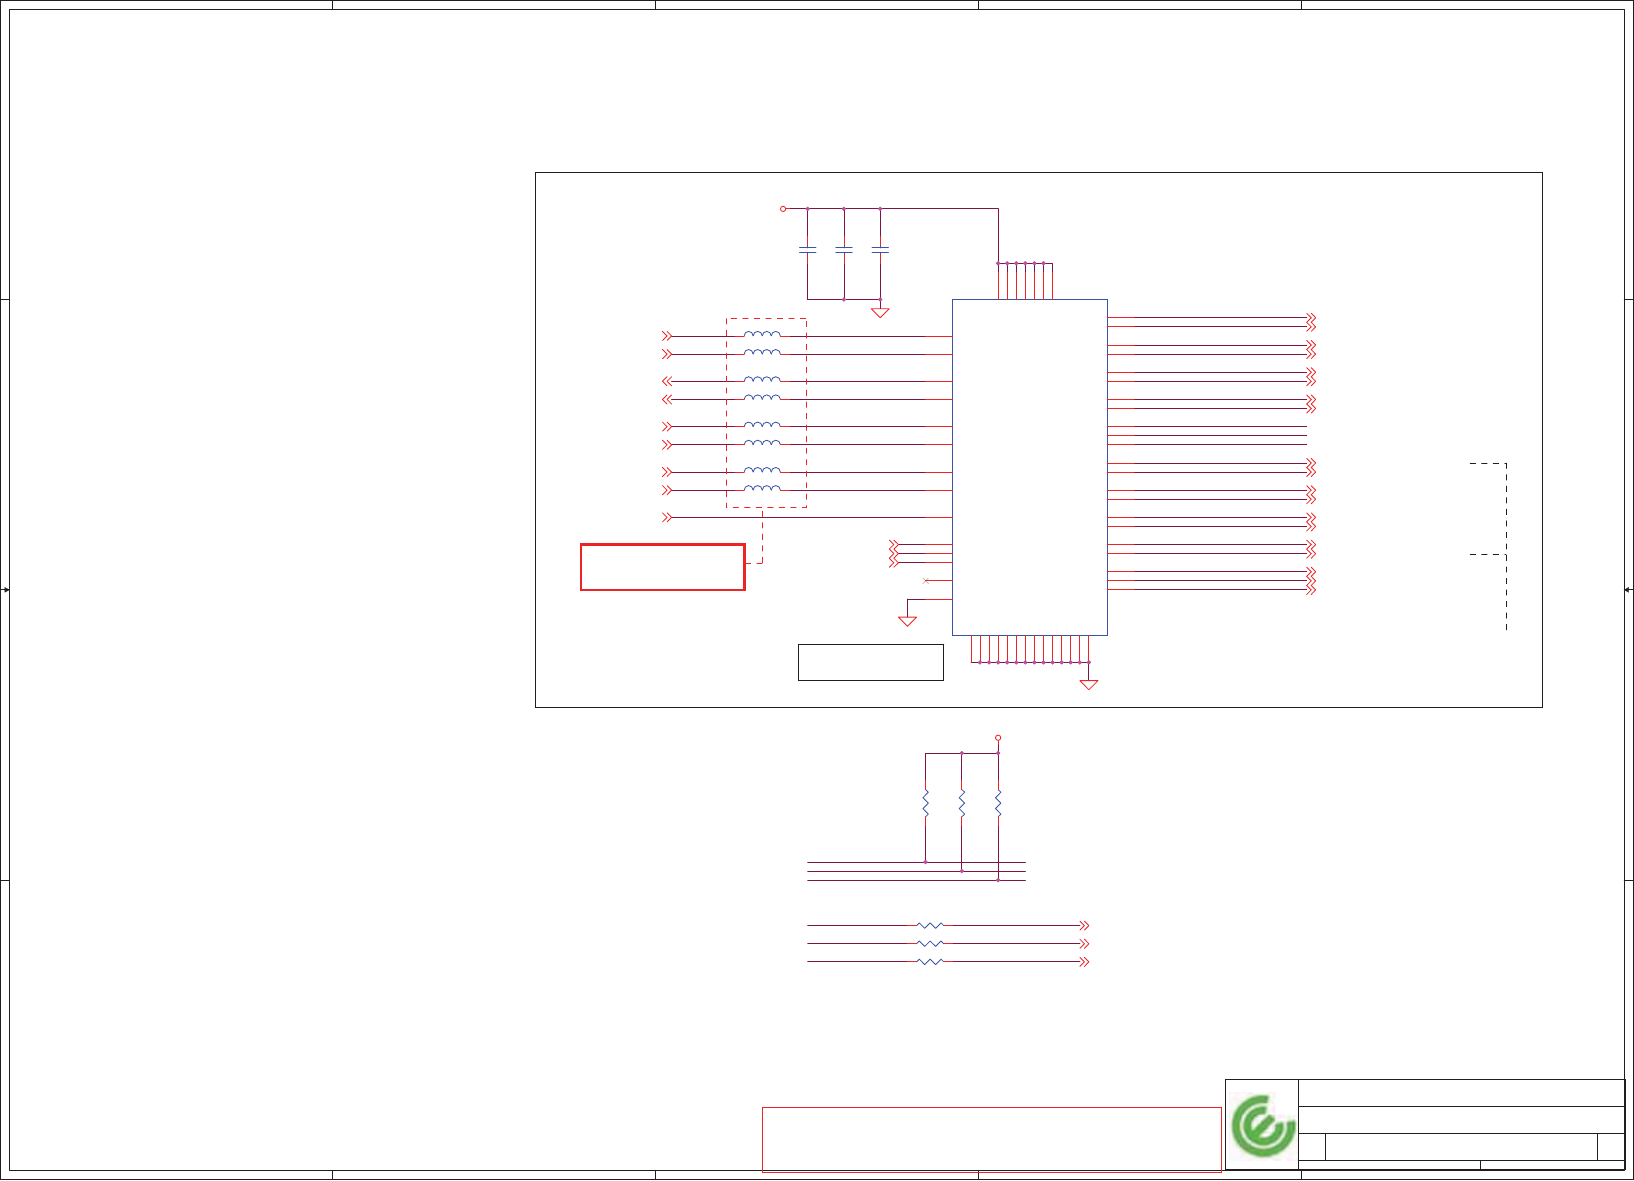Select the middle vertical pull-up resistor
Screen dimensions: 1634x1181
962,803
